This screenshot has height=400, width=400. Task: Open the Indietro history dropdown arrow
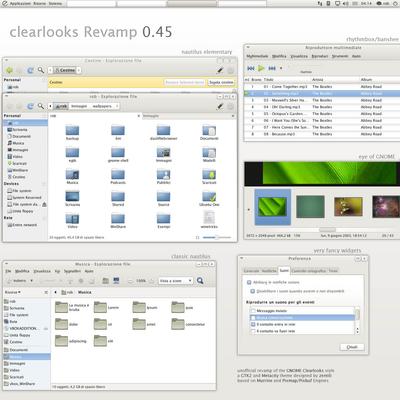point(32,281)
